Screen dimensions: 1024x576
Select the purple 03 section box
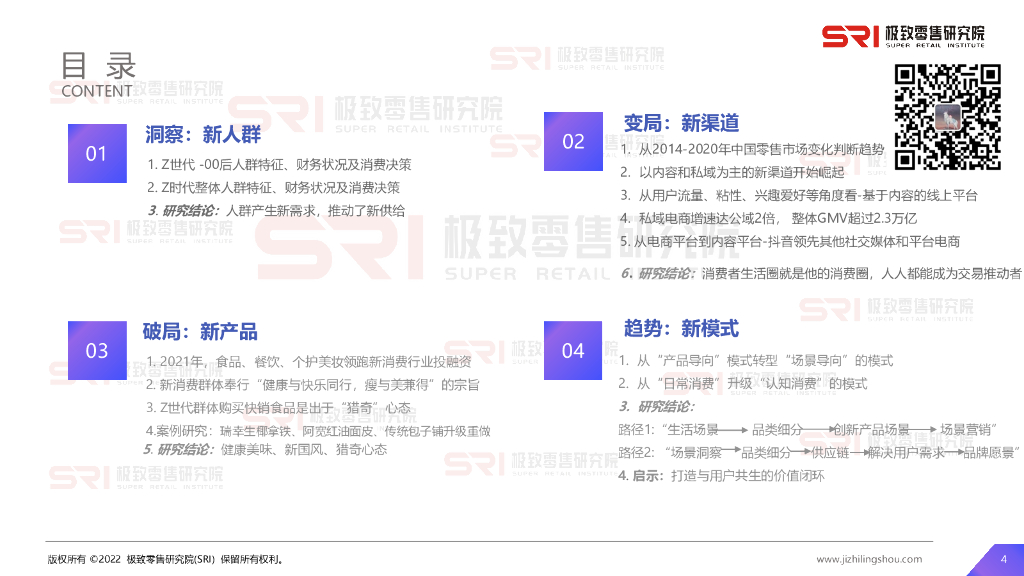click(97, 350)
